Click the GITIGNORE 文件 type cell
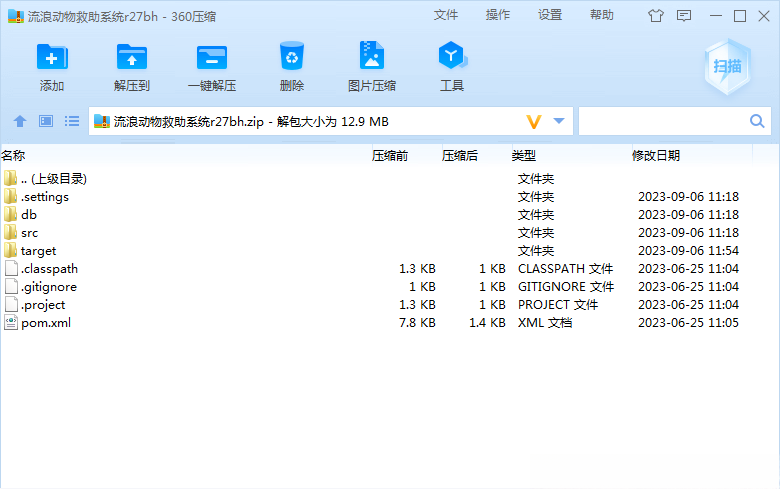 point(566,287)
